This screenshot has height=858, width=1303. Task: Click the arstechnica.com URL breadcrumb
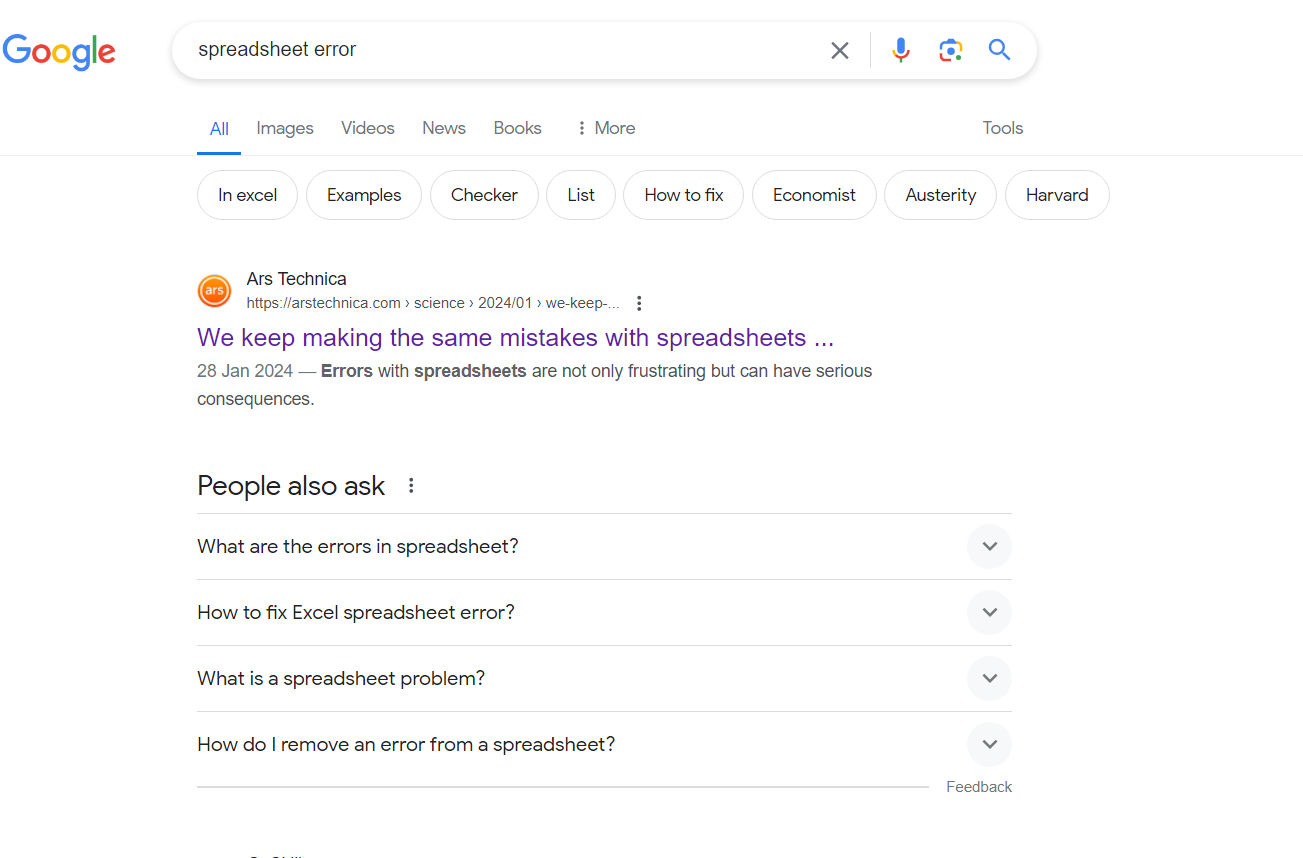click(434, 303)
